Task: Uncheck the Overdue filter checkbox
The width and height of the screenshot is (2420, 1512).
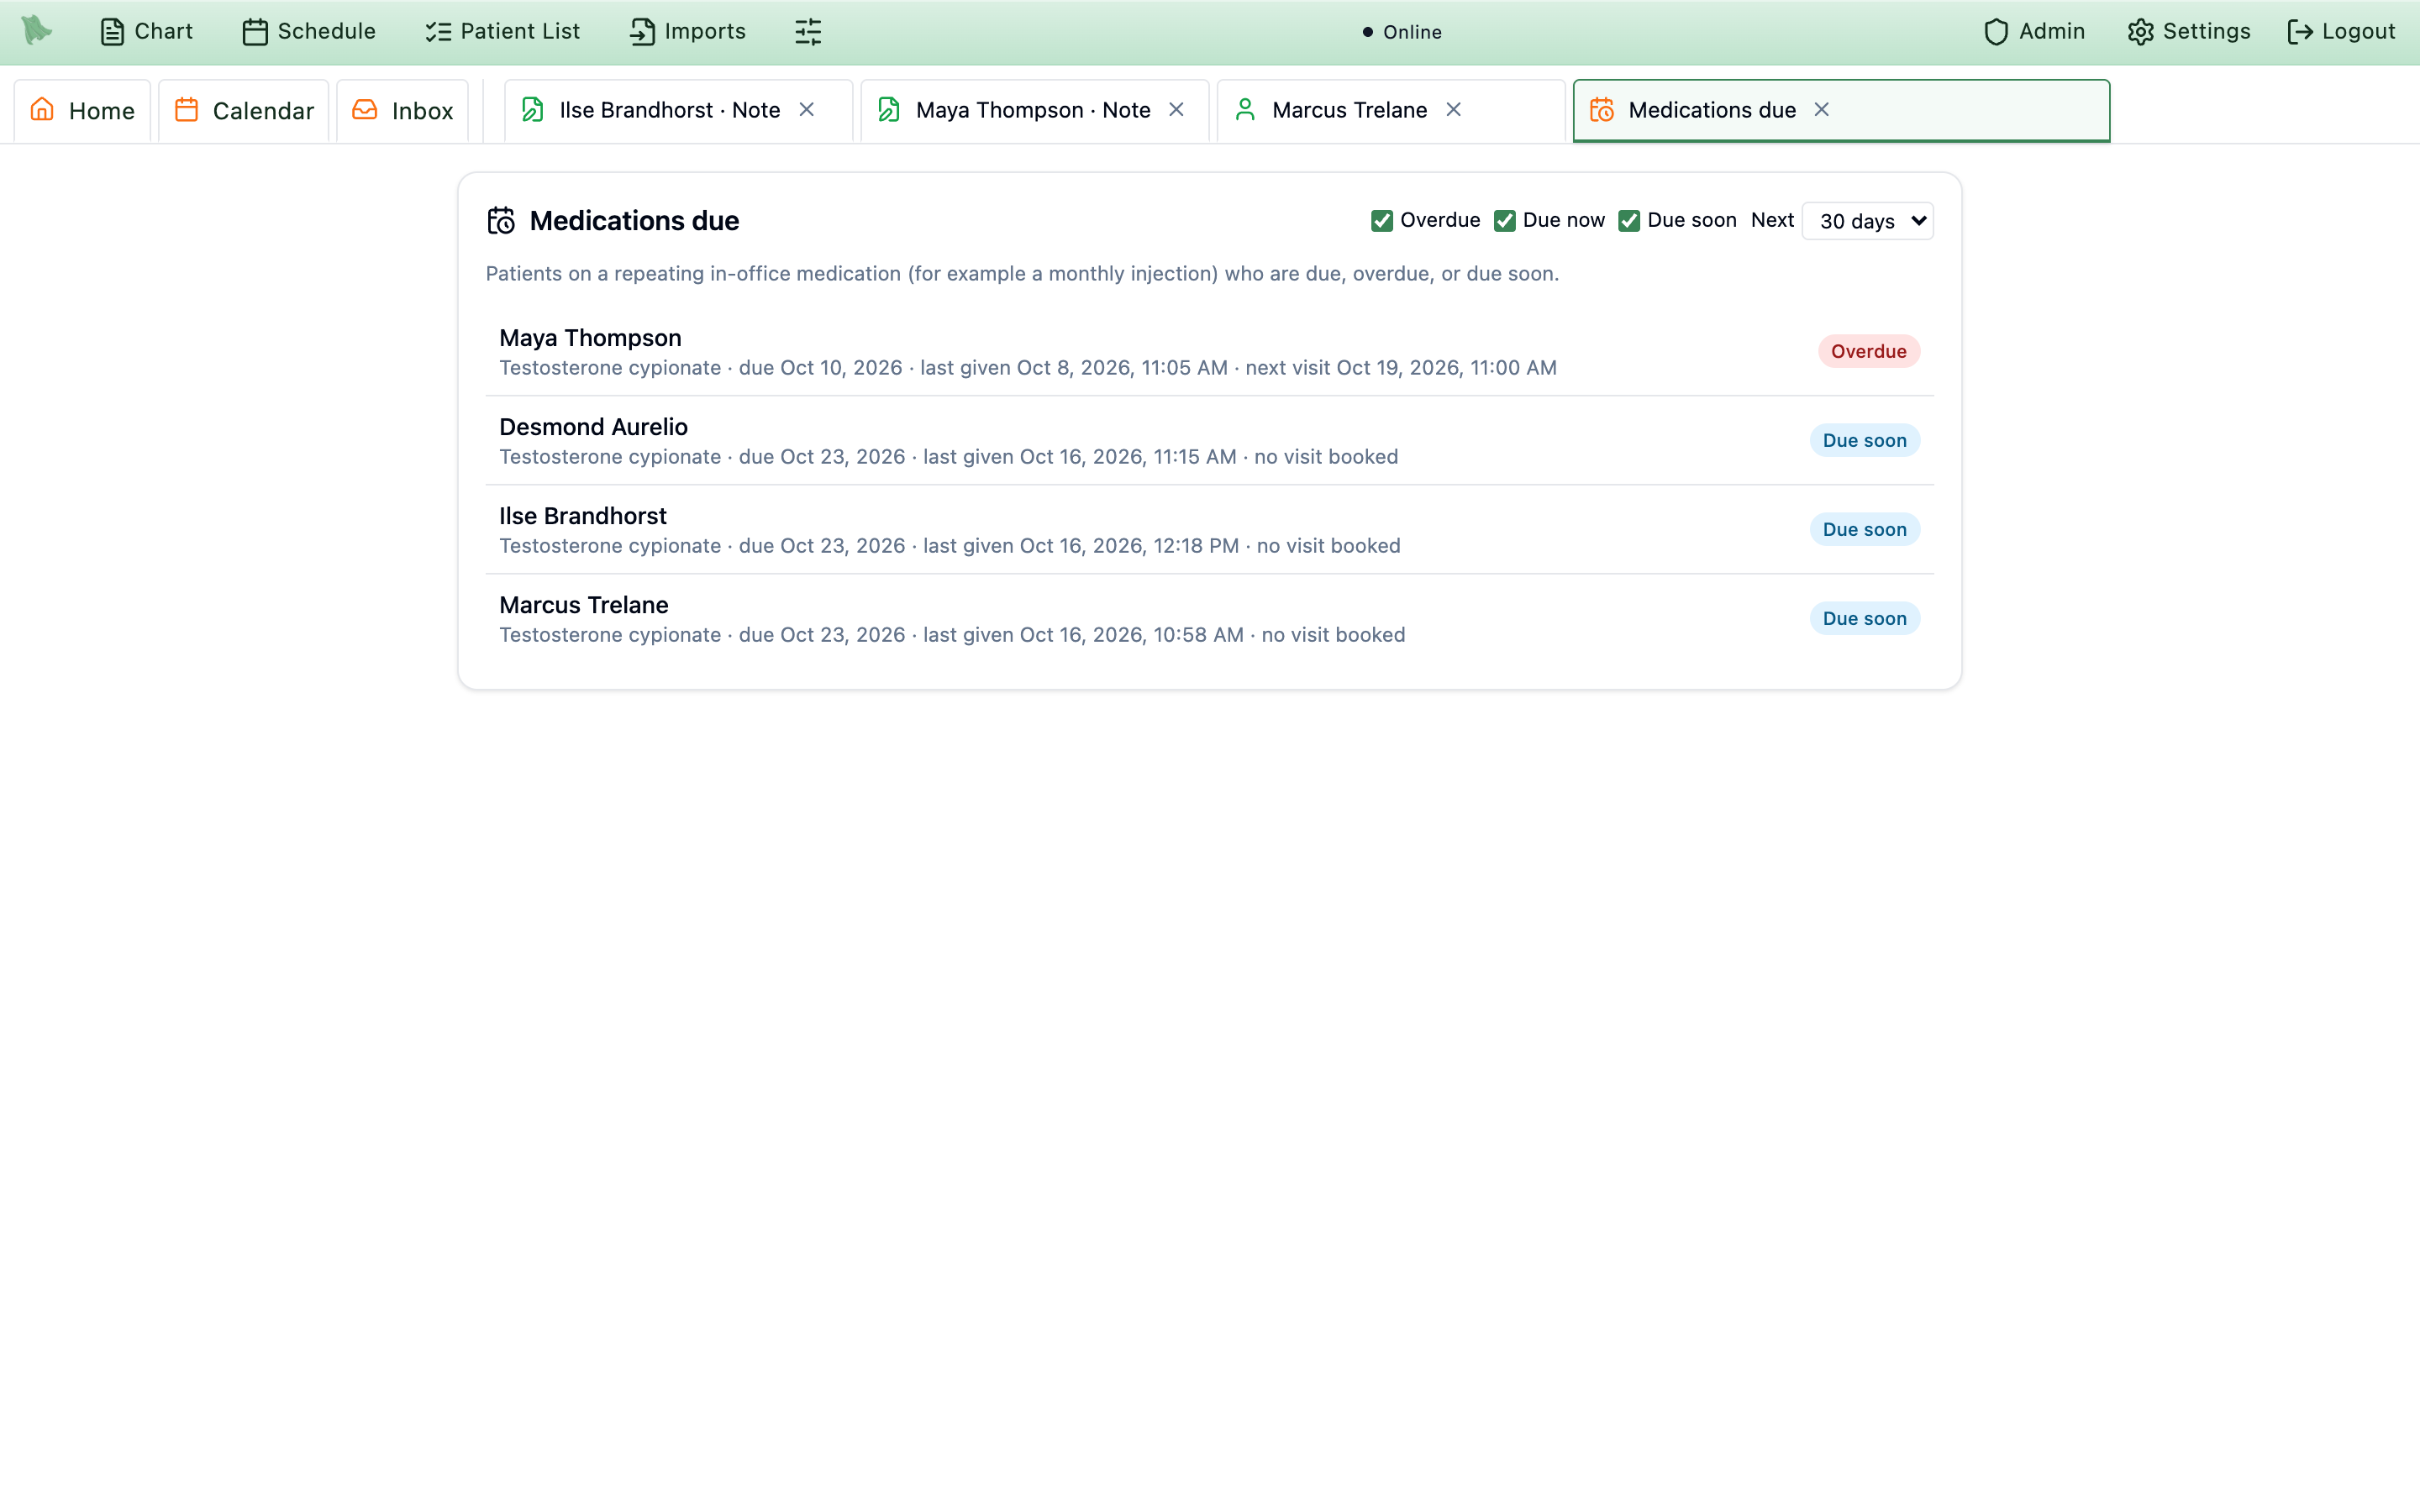Action: click(1382, 221)
